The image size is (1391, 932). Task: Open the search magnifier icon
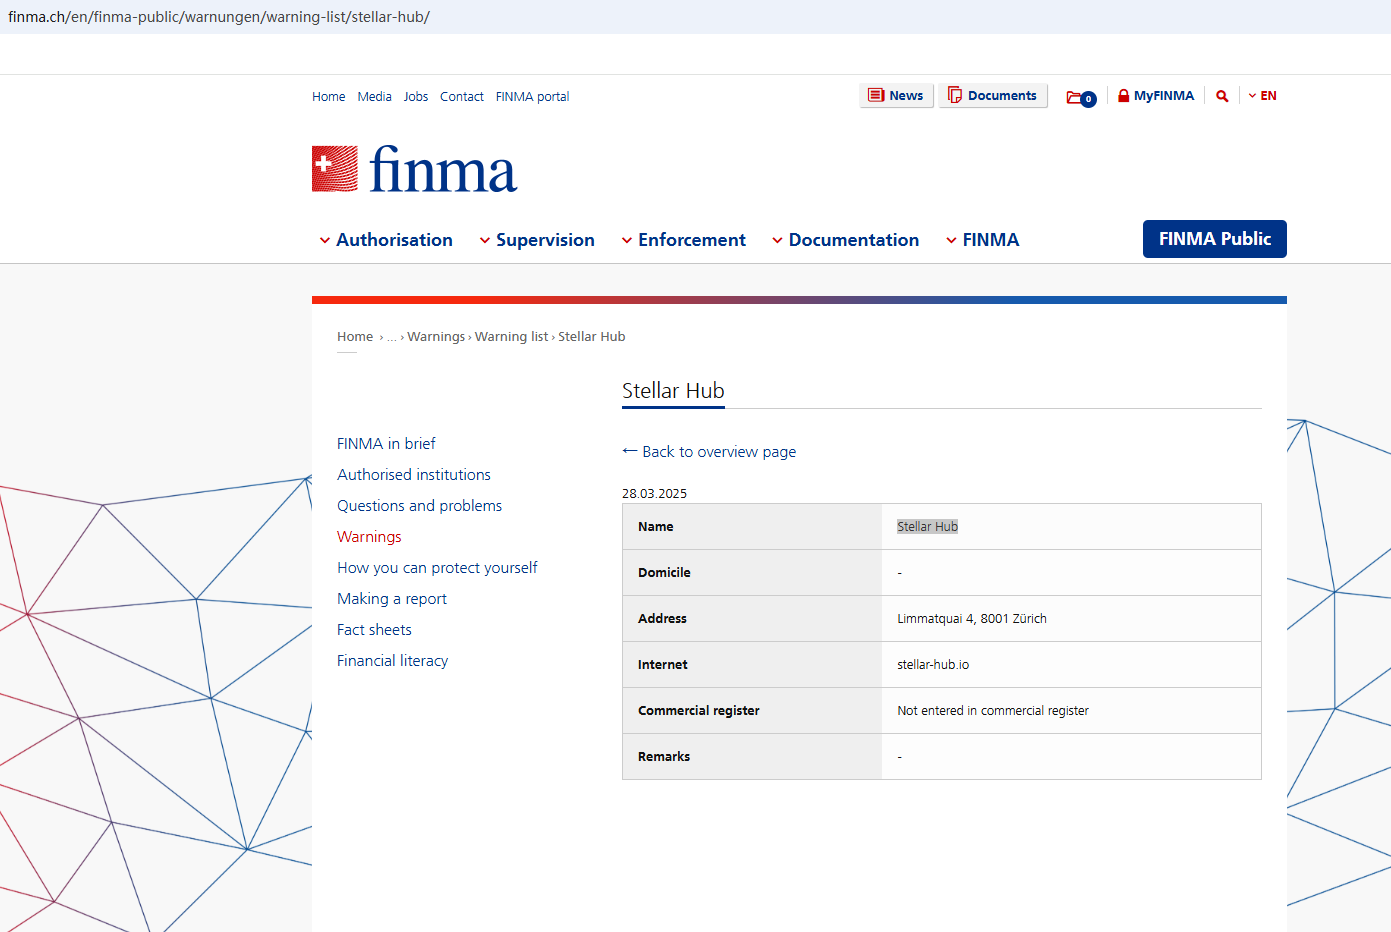tap(1222, 96)
